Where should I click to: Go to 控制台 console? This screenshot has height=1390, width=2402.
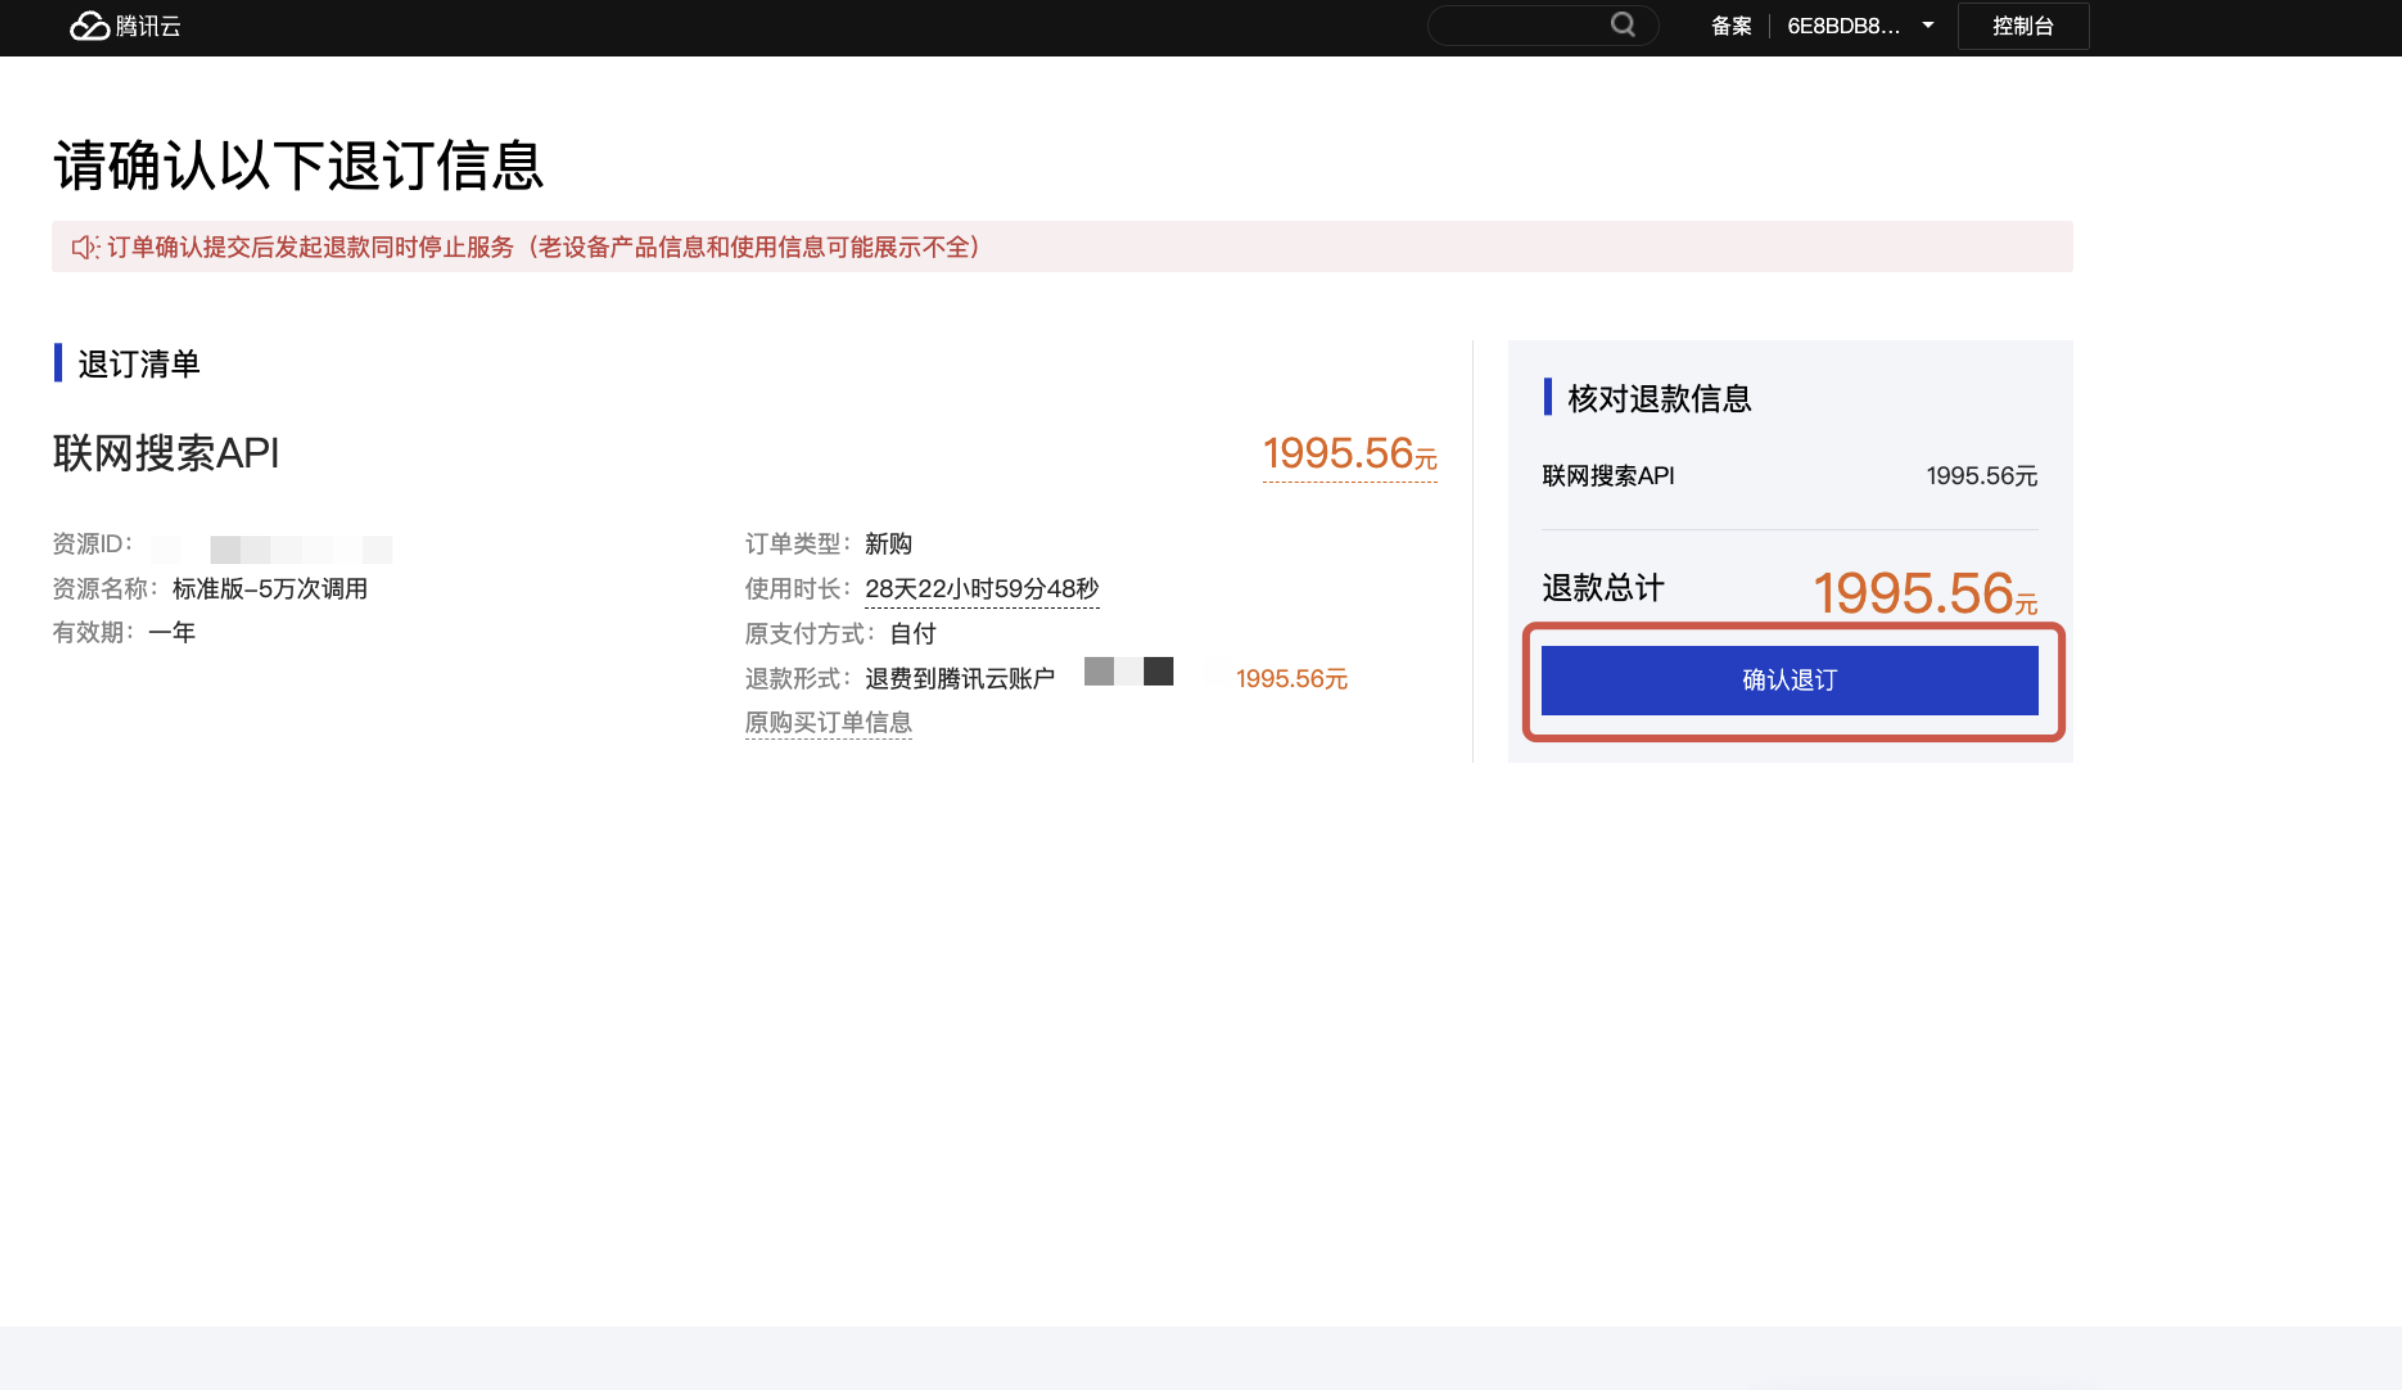pos(2022,26)
